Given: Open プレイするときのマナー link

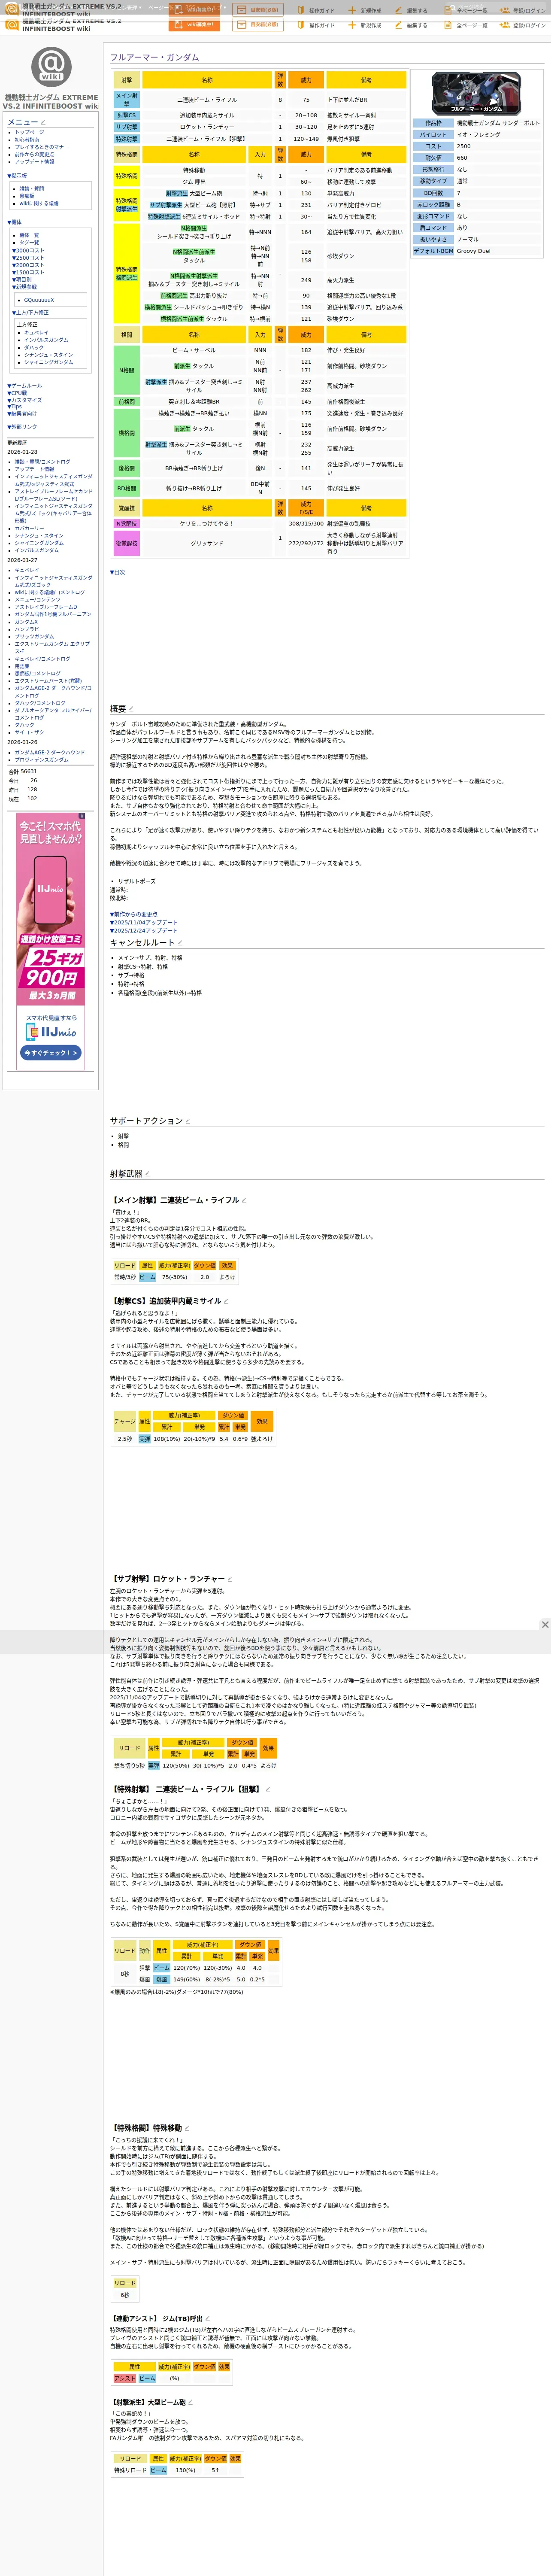Looking at the screenshot, I should tap(41, 147).
